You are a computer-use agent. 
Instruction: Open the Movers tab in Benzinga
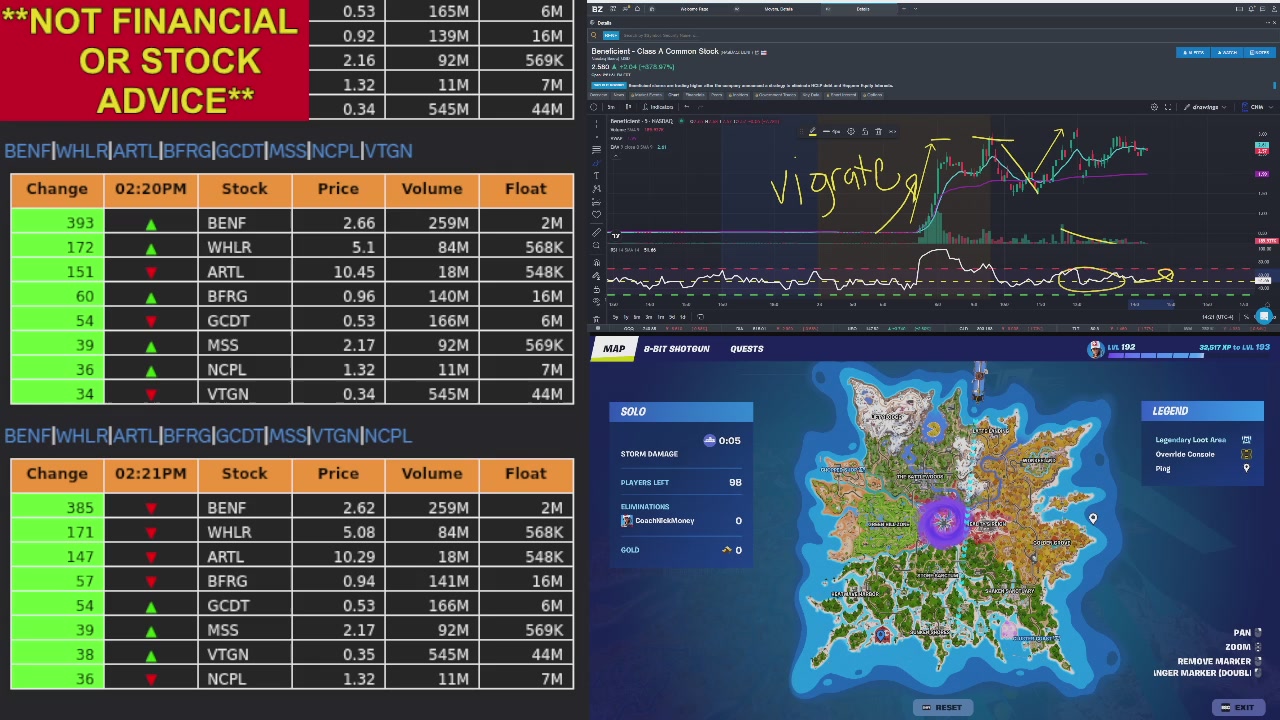[x=778, y=9]
